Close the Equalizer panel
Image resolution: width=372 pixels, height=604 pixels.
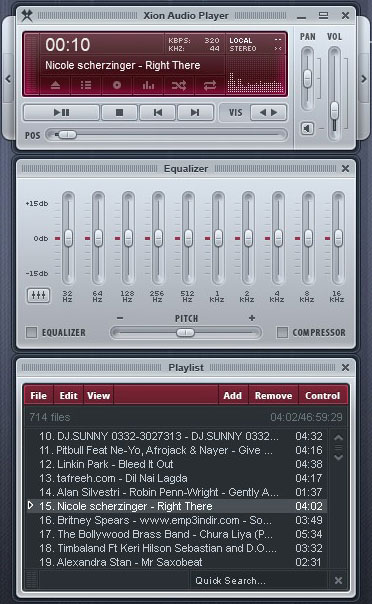coord(345,168)
